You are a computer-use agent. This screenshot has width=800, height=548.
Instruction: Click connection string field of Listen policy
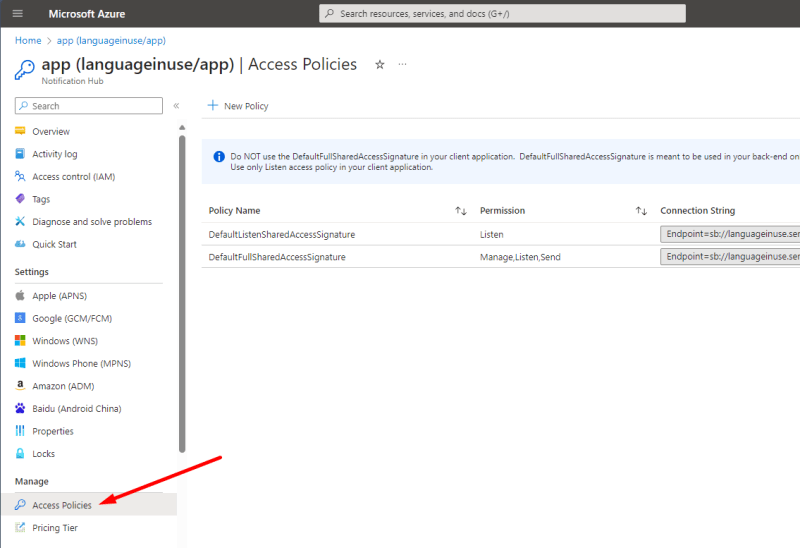730,234
